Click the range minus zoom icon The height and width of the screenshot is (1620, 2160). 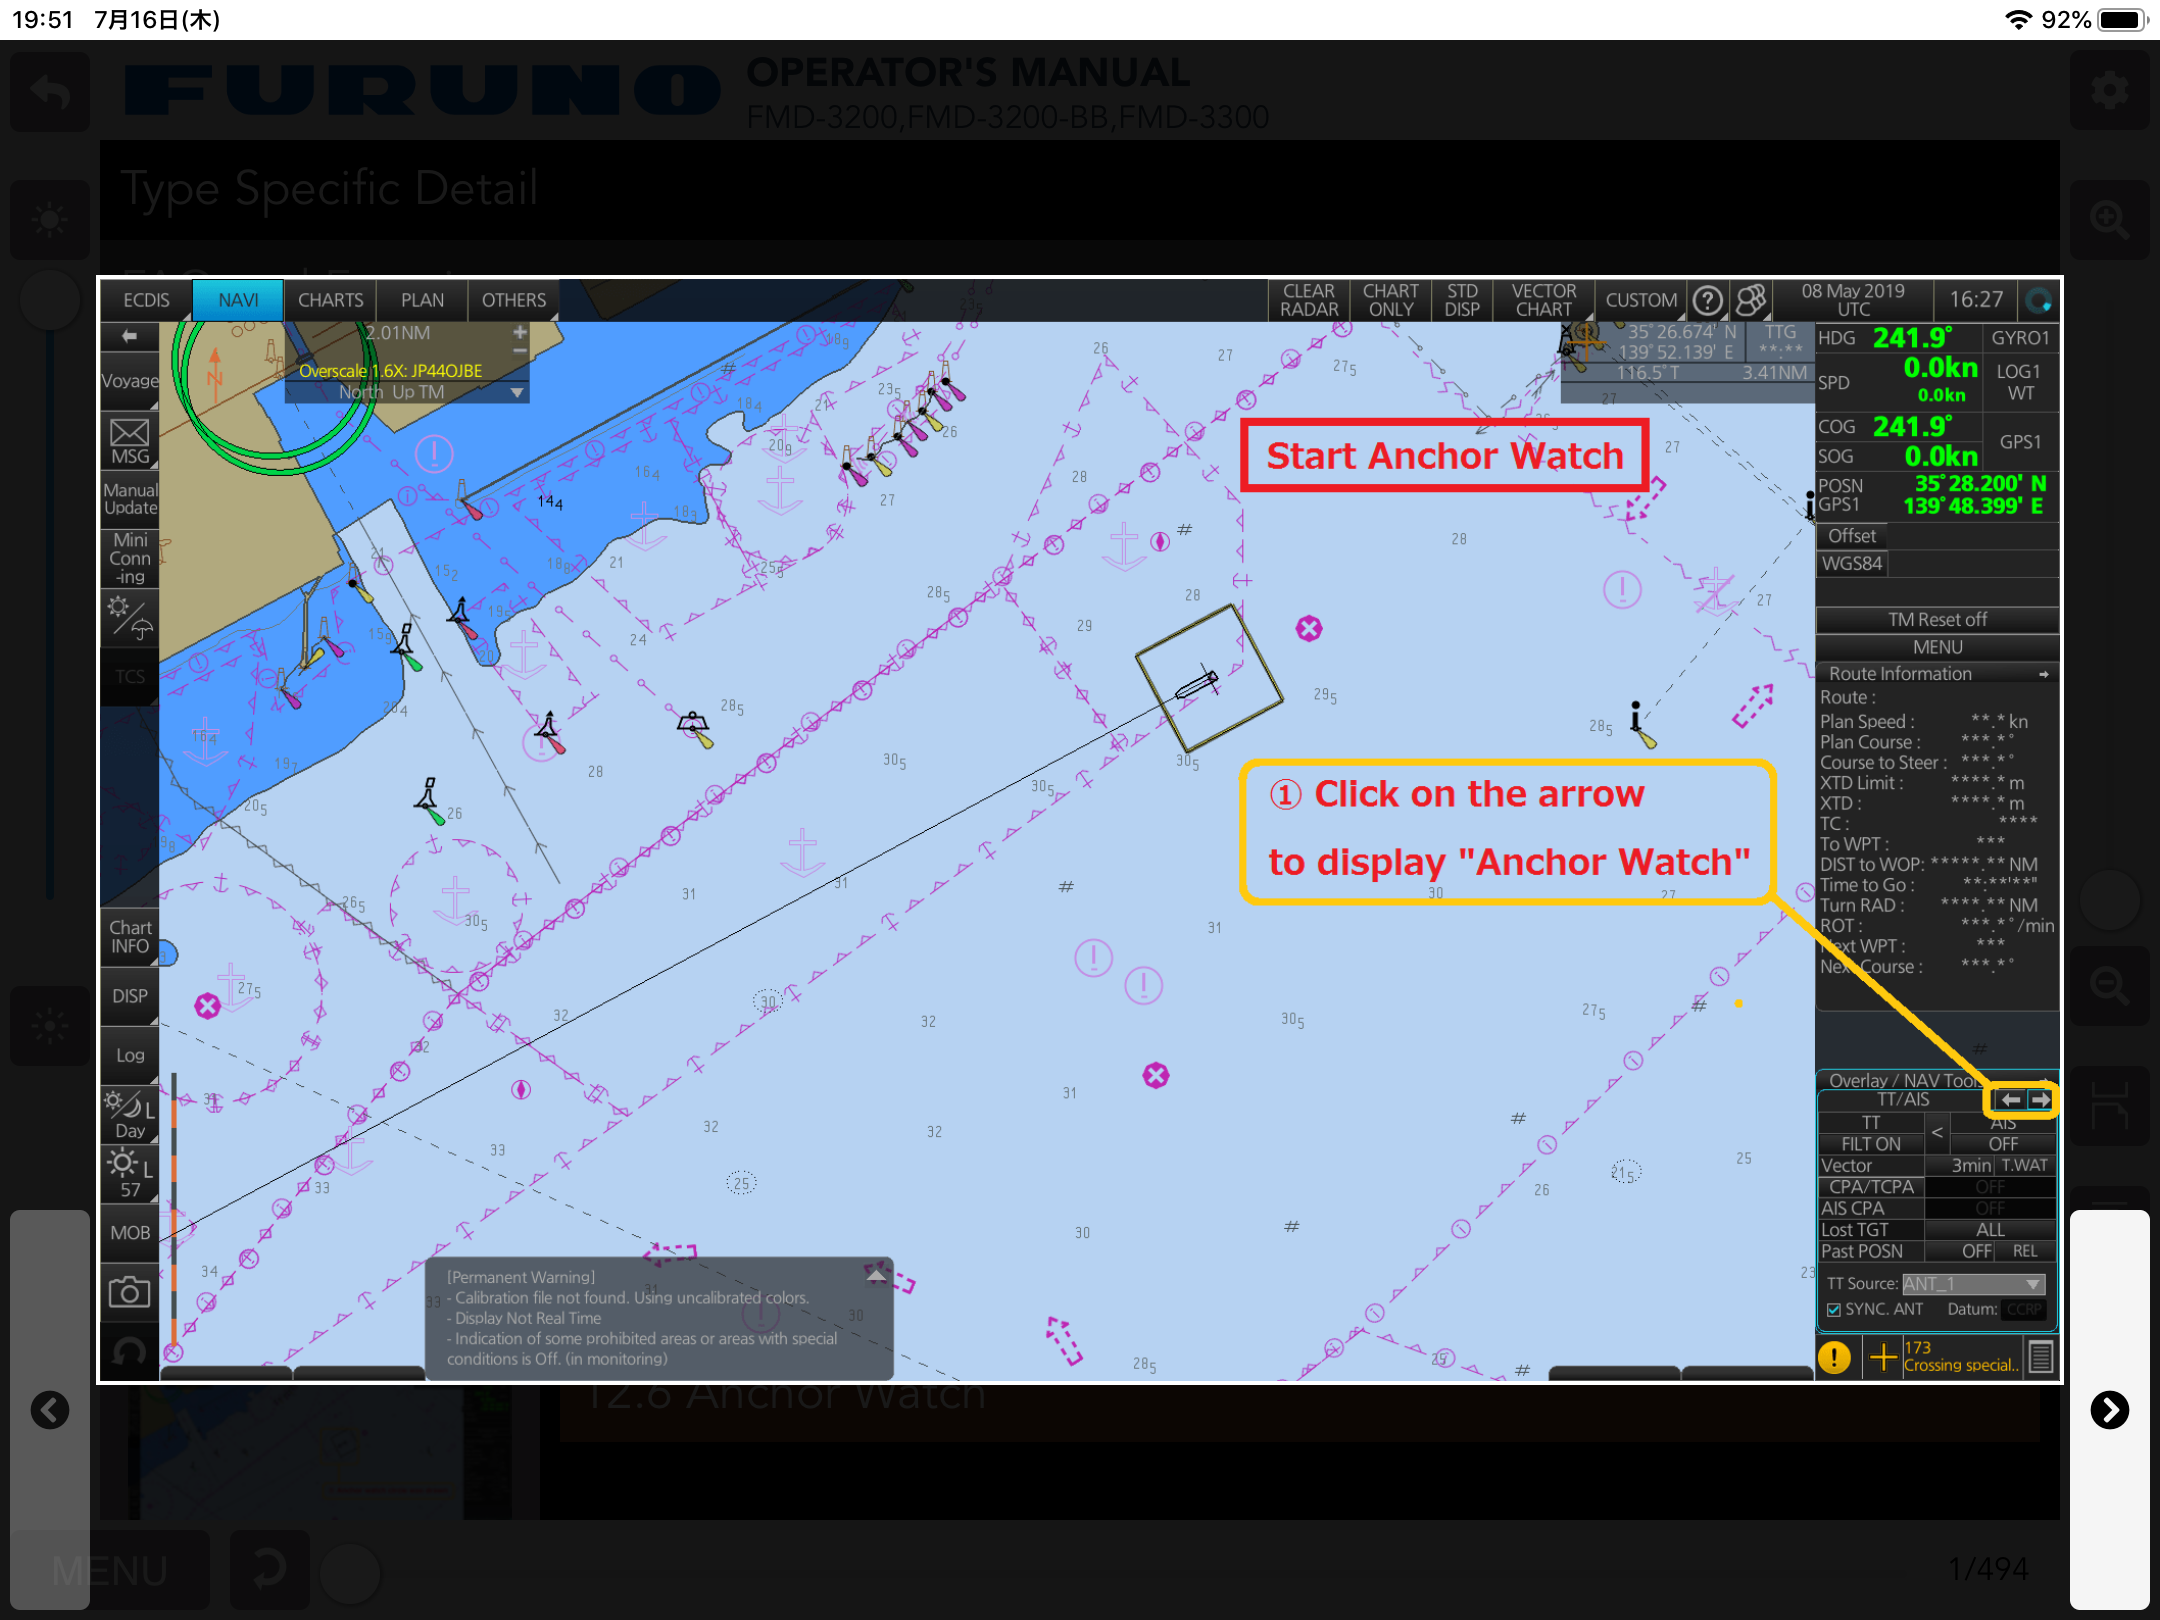(520, 351)
